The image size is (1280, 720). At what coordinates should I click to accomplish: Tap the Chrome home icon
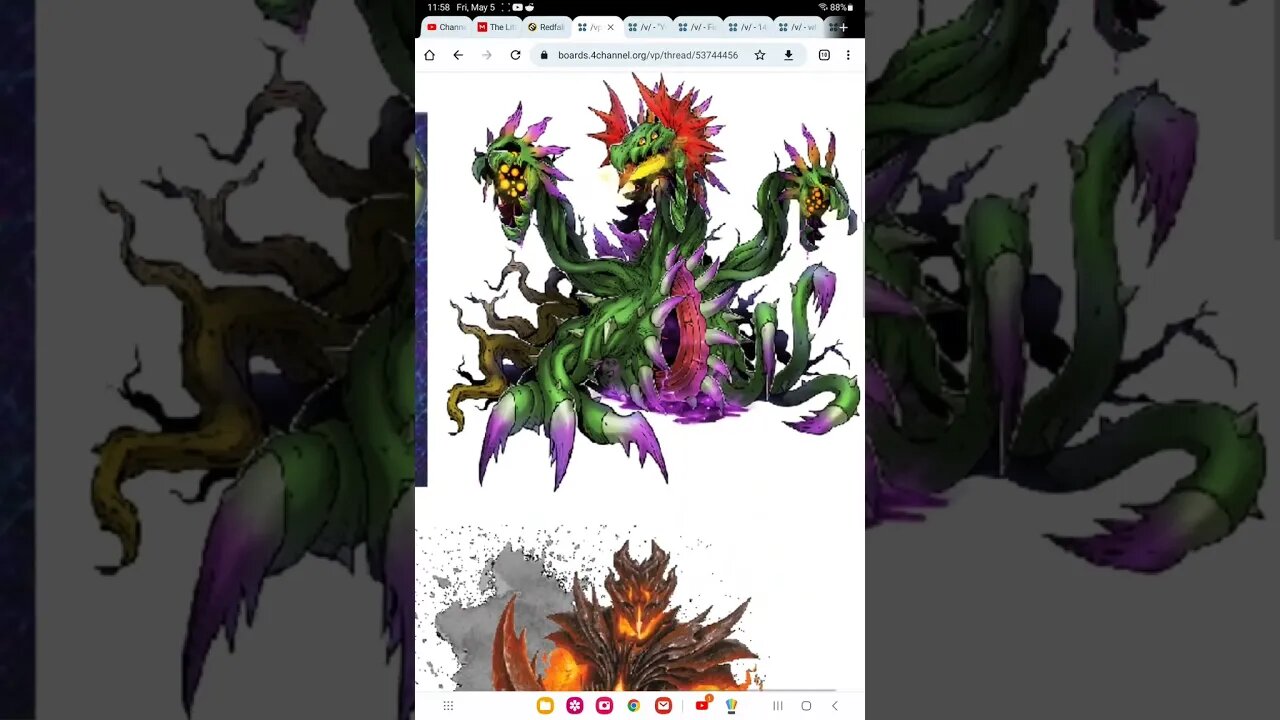pyautogui.click(x=429, y=55)
